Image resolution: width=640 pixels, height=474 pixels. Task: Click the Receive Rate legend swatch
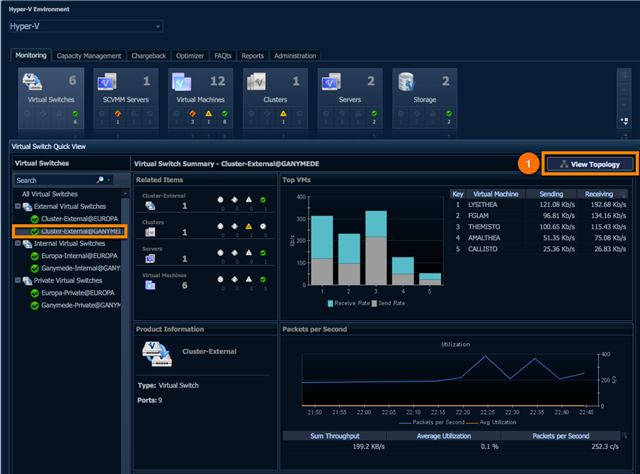tap(330, 303)
